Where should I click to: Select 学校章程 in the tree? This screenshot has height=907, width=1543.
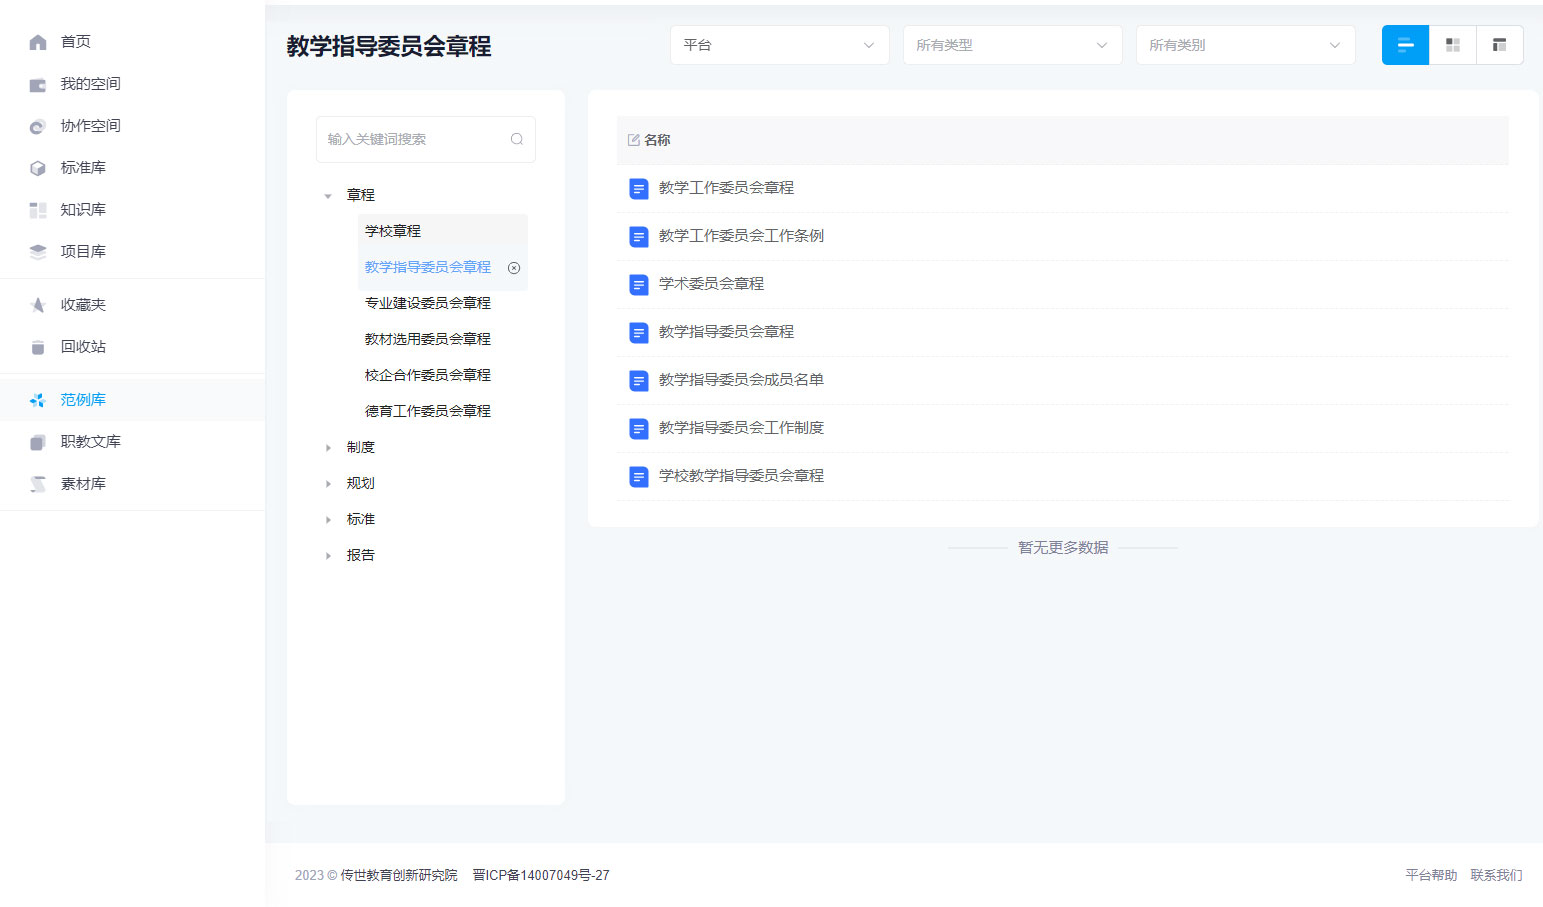[393, 231]
